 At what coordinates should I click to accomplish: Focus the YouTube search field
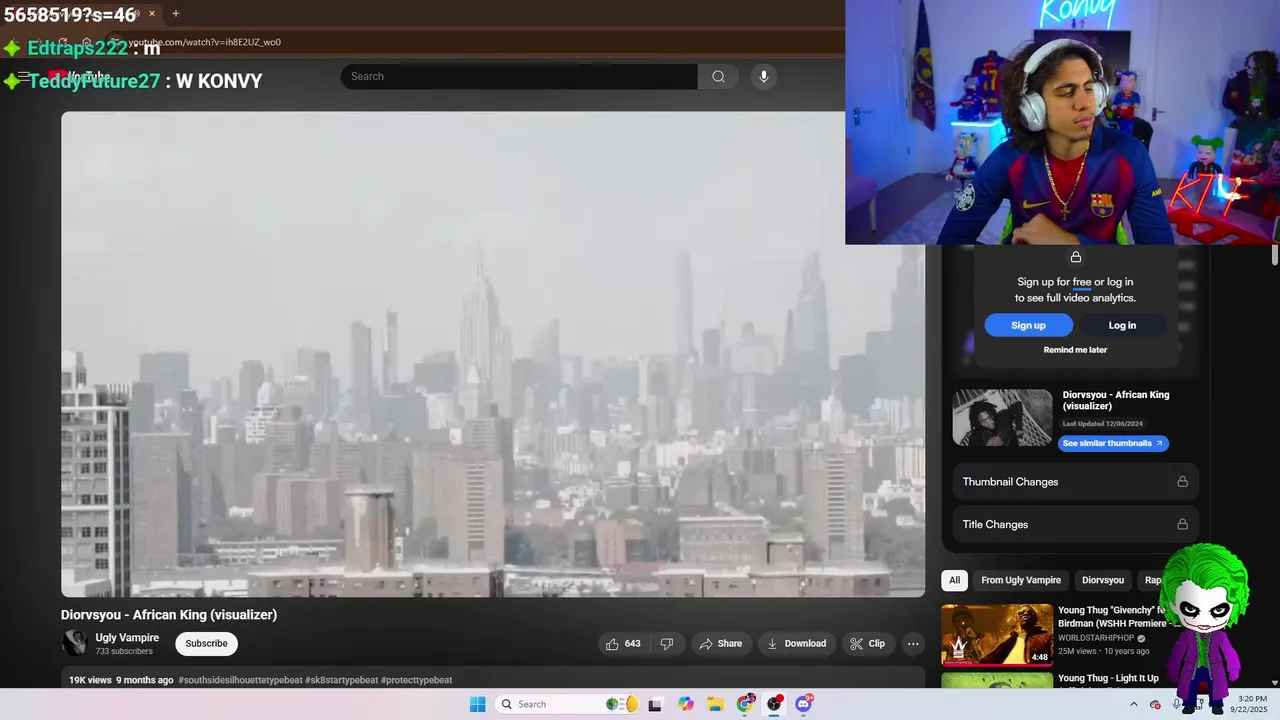[519, 77]
